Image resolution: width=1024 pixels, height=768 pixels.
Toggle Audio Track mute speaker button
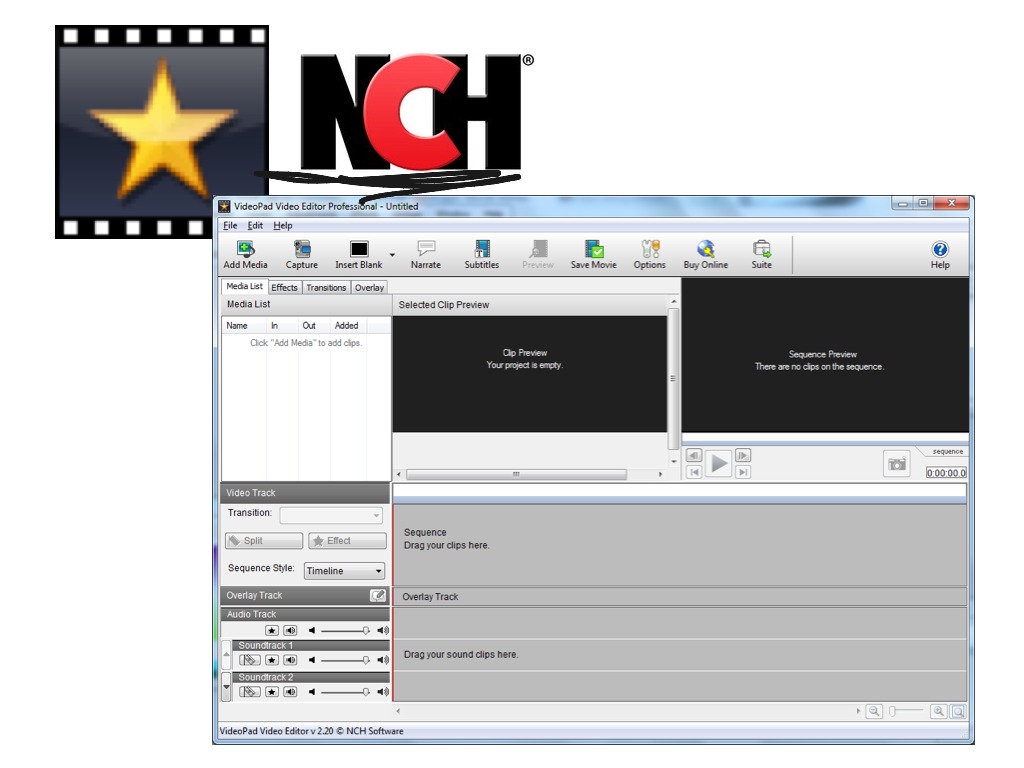click(291, 630)
